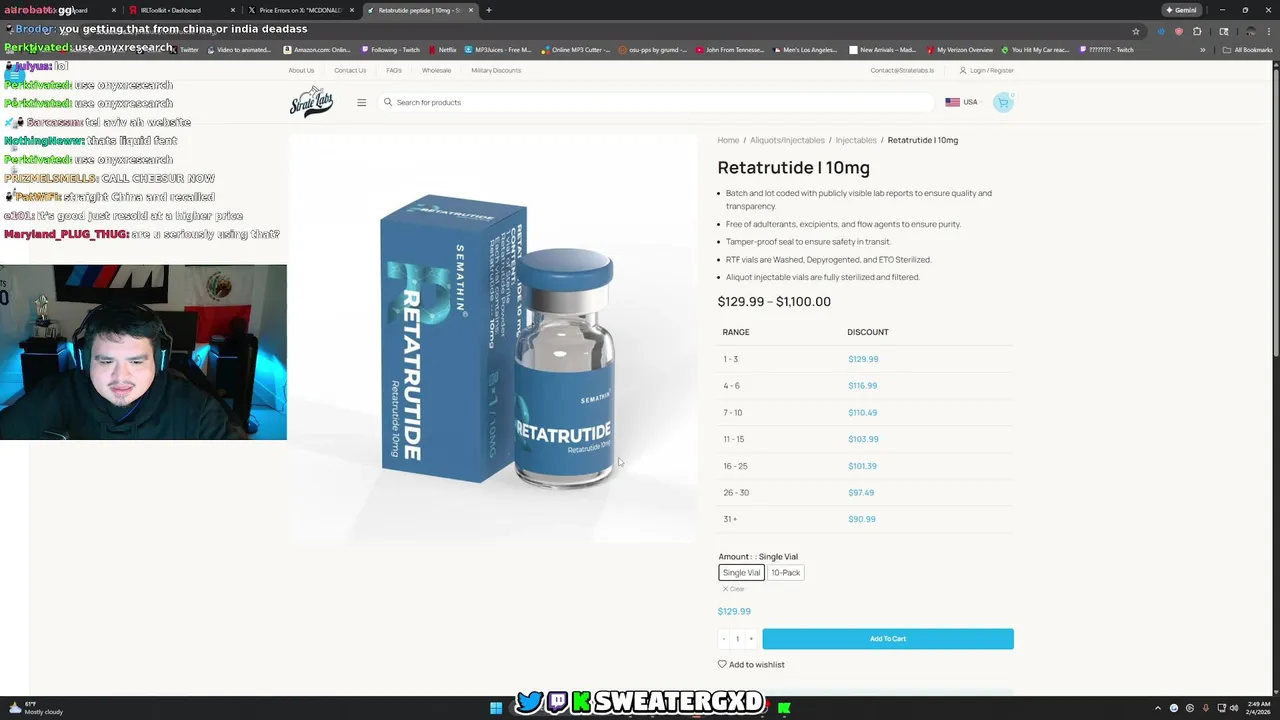The height and width of the screenshot is (720, 1280).
Task: Click the Strate Labs logo
Action: (311, 102)
